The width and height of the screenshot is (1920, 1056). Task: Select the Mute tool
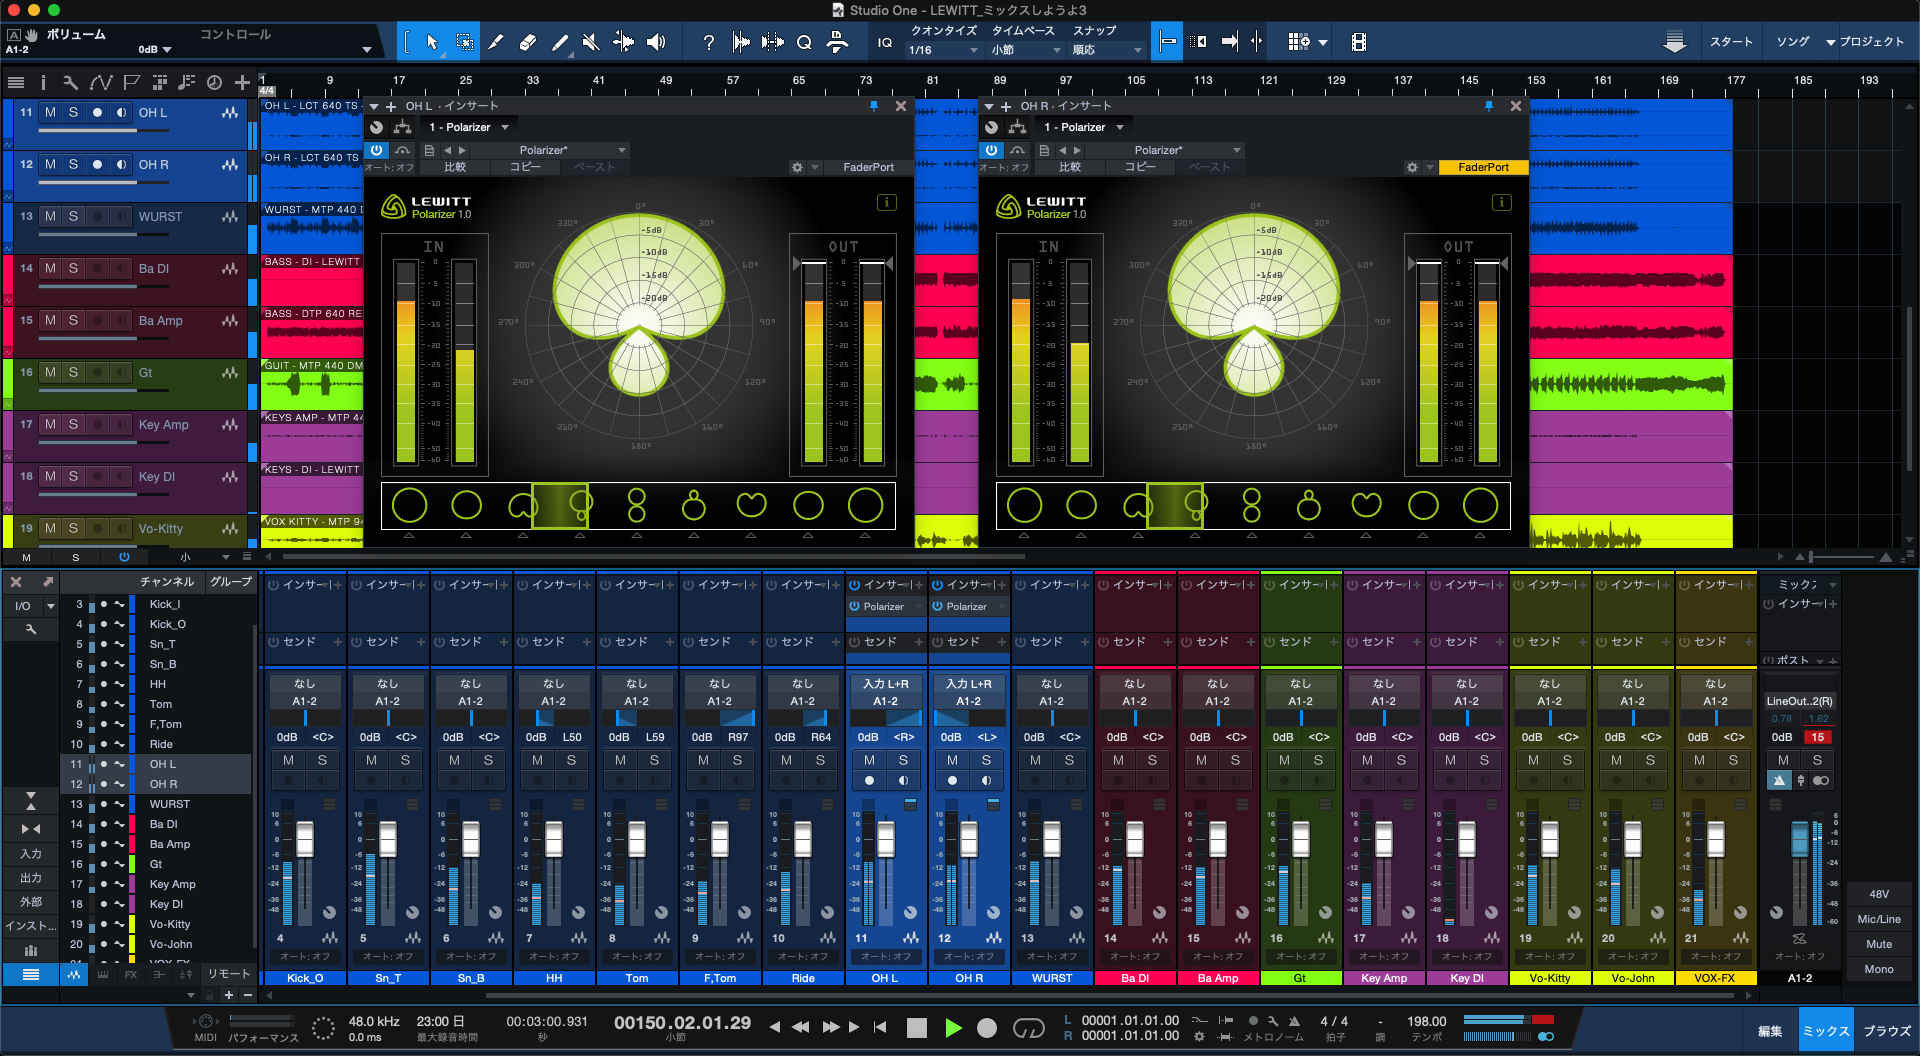point(591,42)
